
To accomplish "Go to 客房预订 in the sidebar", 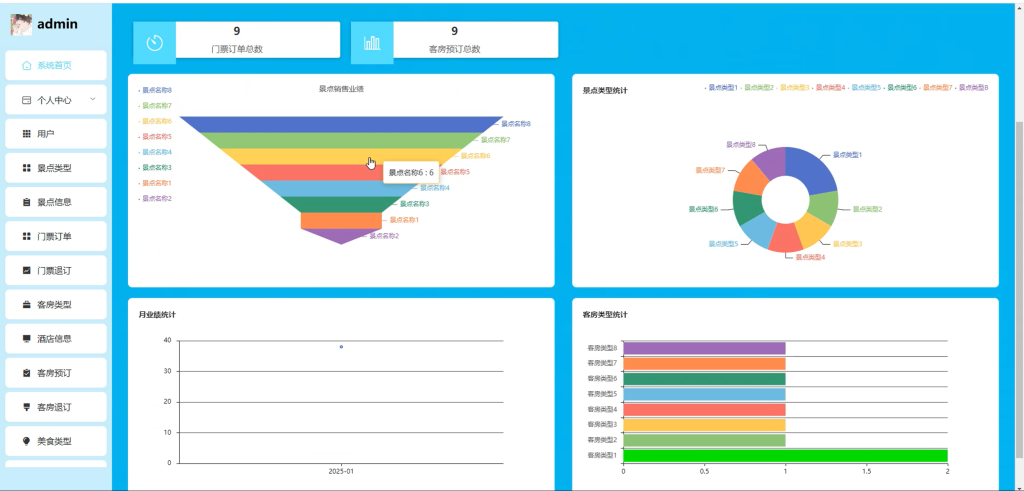I will [x=56, y=373].
